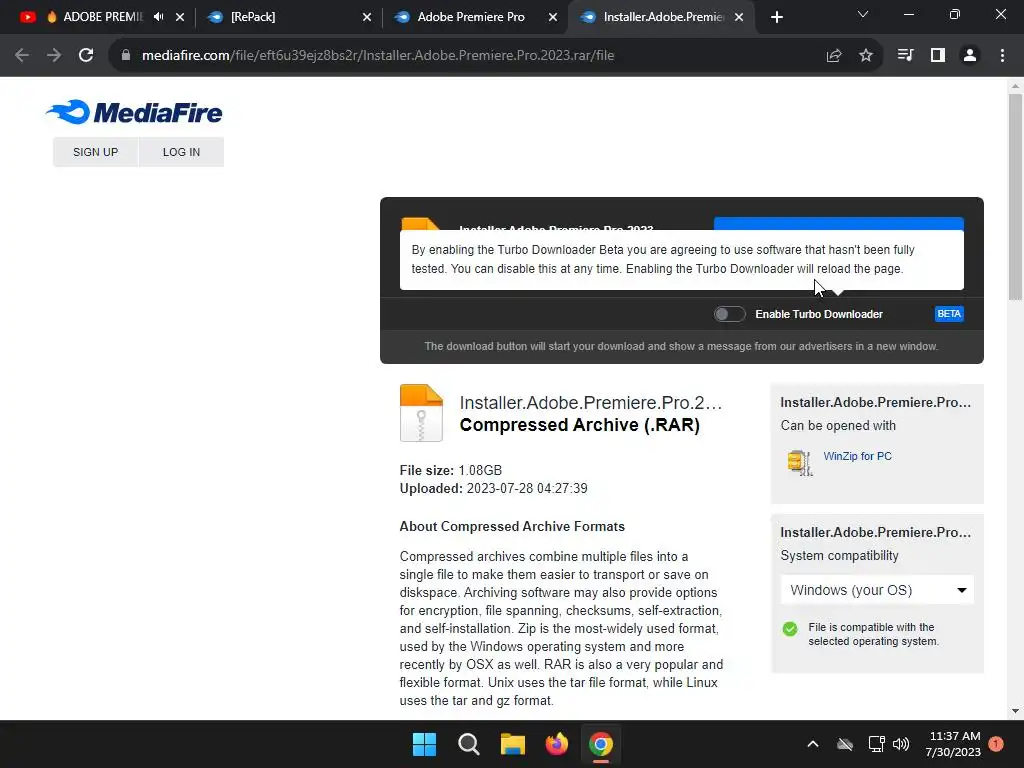1024x768 pixels.
Task: Click the 'Can be opened with' label
Action: coord(838,426)
